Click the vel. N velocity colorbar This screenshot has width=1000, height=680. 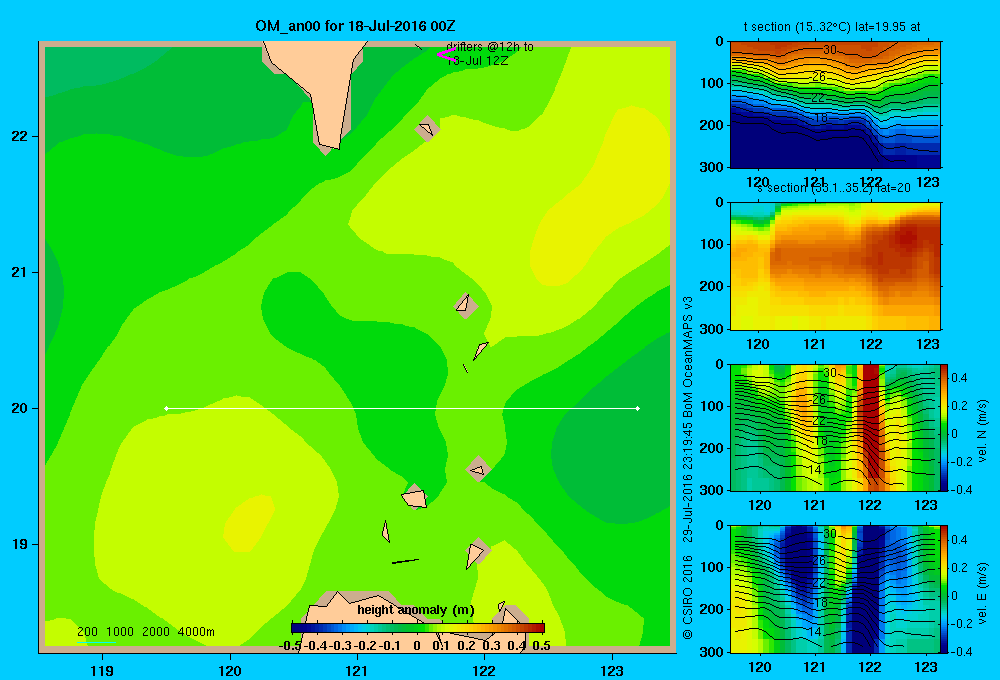click(x=945, y=427)
